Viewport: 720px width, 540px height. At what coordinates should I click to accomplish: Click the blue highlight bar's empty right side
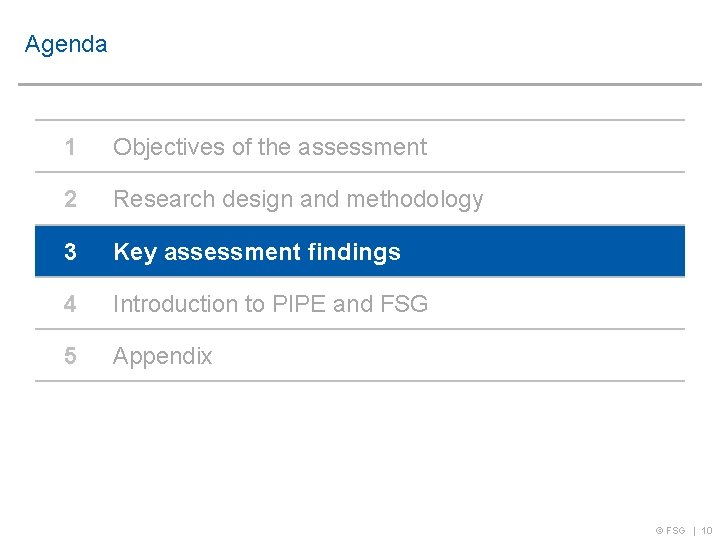560,252
